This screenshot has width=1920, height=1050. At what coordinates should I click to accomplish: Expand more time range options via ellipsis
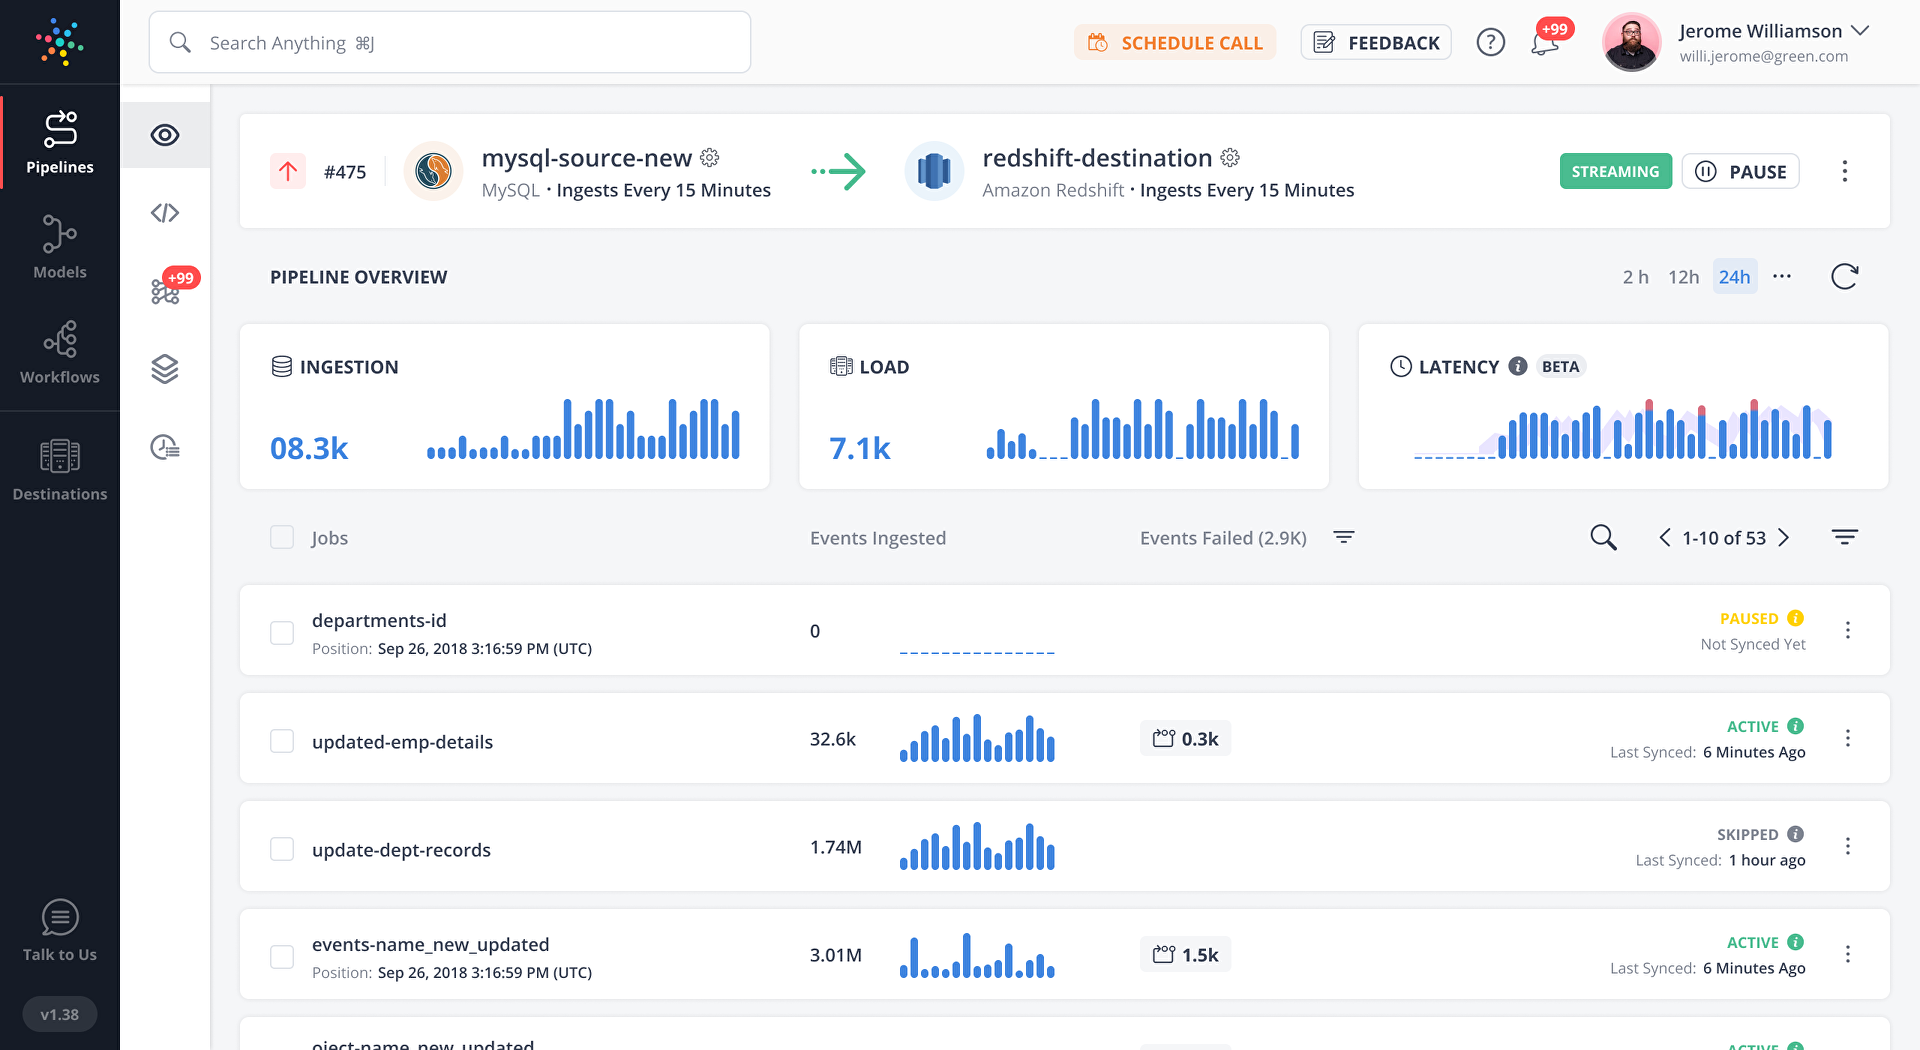1783,276
